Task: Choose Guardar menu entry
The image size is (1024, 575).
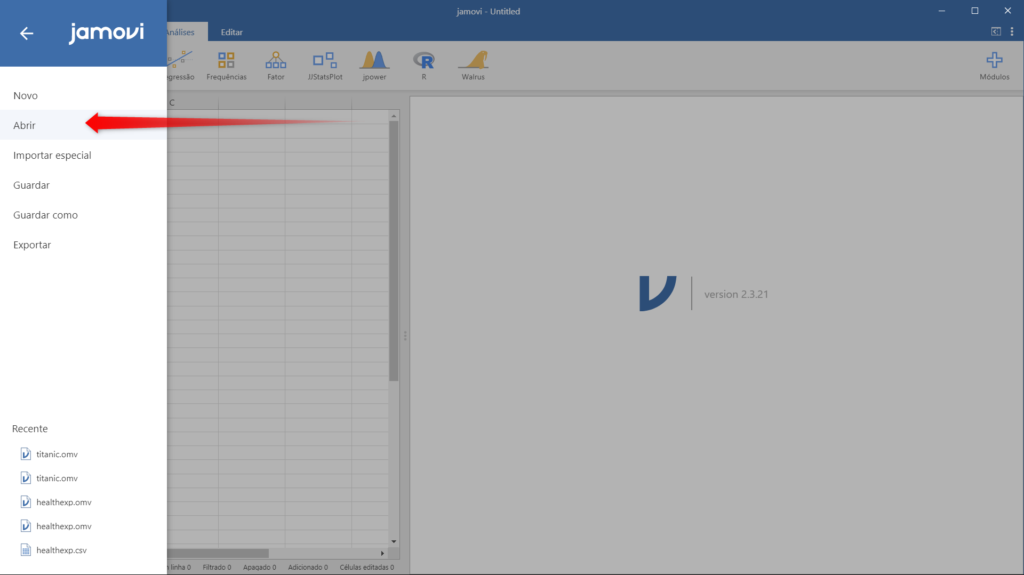Action: (84, 185)
